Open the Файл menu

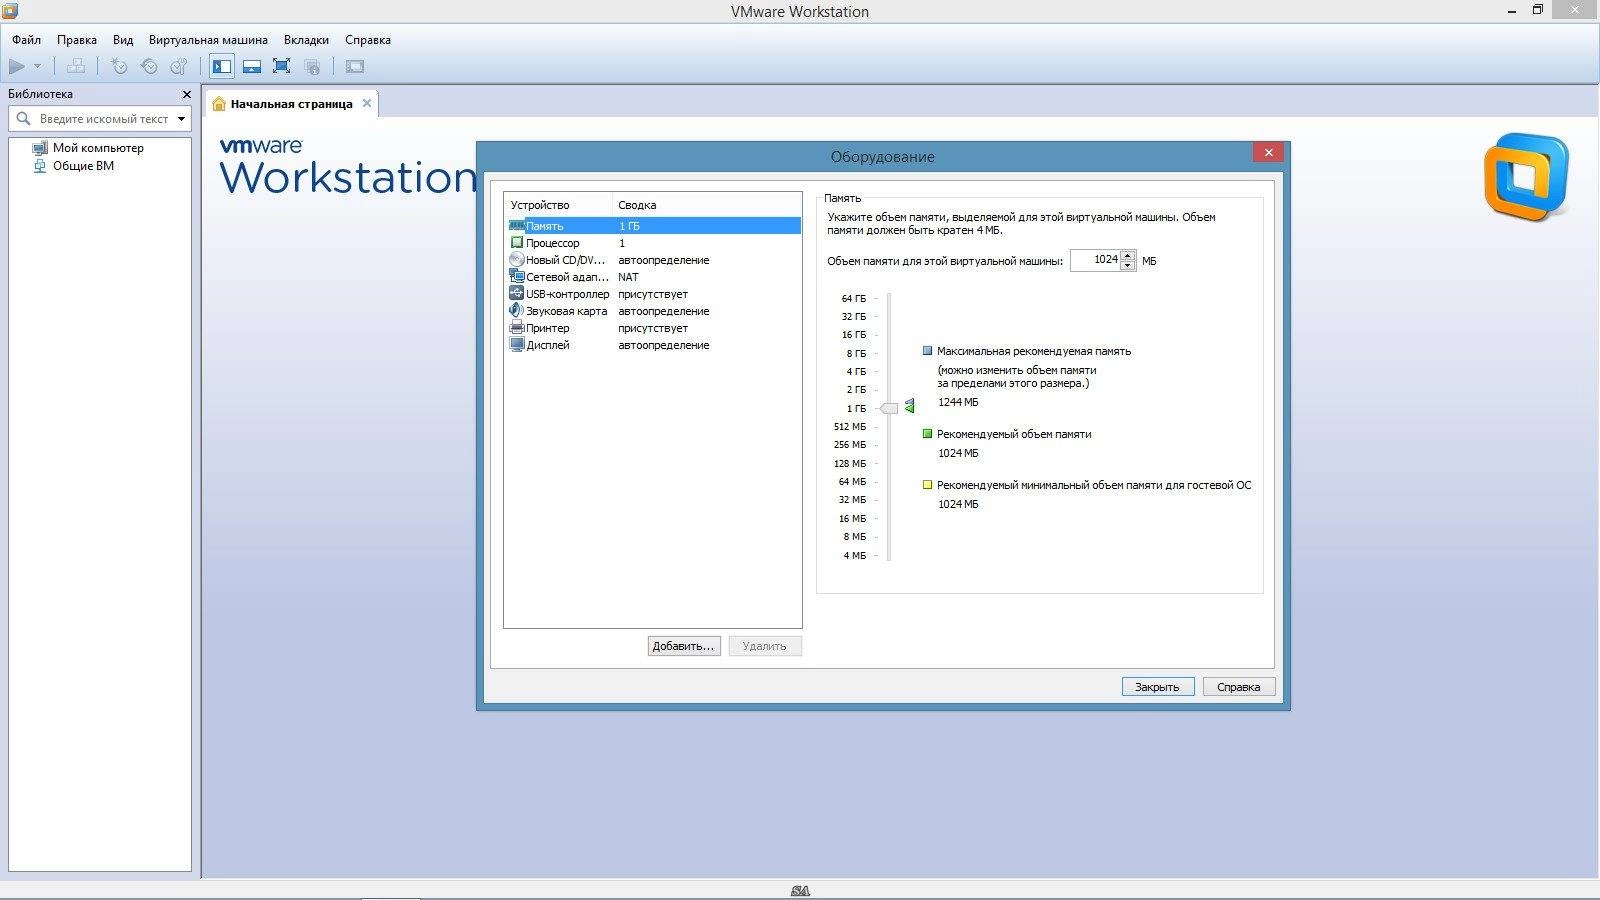(x=27, y=40)
